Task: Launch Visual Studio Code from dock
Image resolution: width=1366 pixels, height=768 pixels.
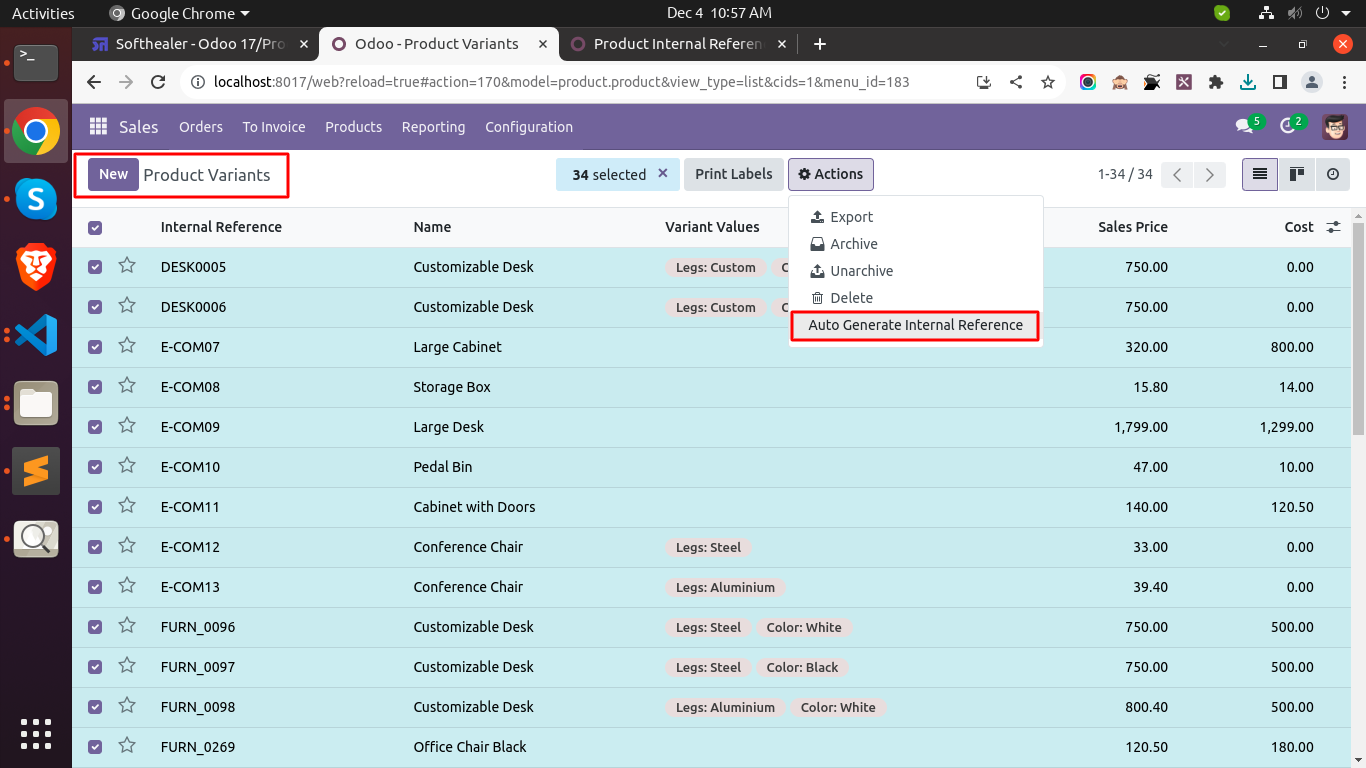Action: (36, 335)
